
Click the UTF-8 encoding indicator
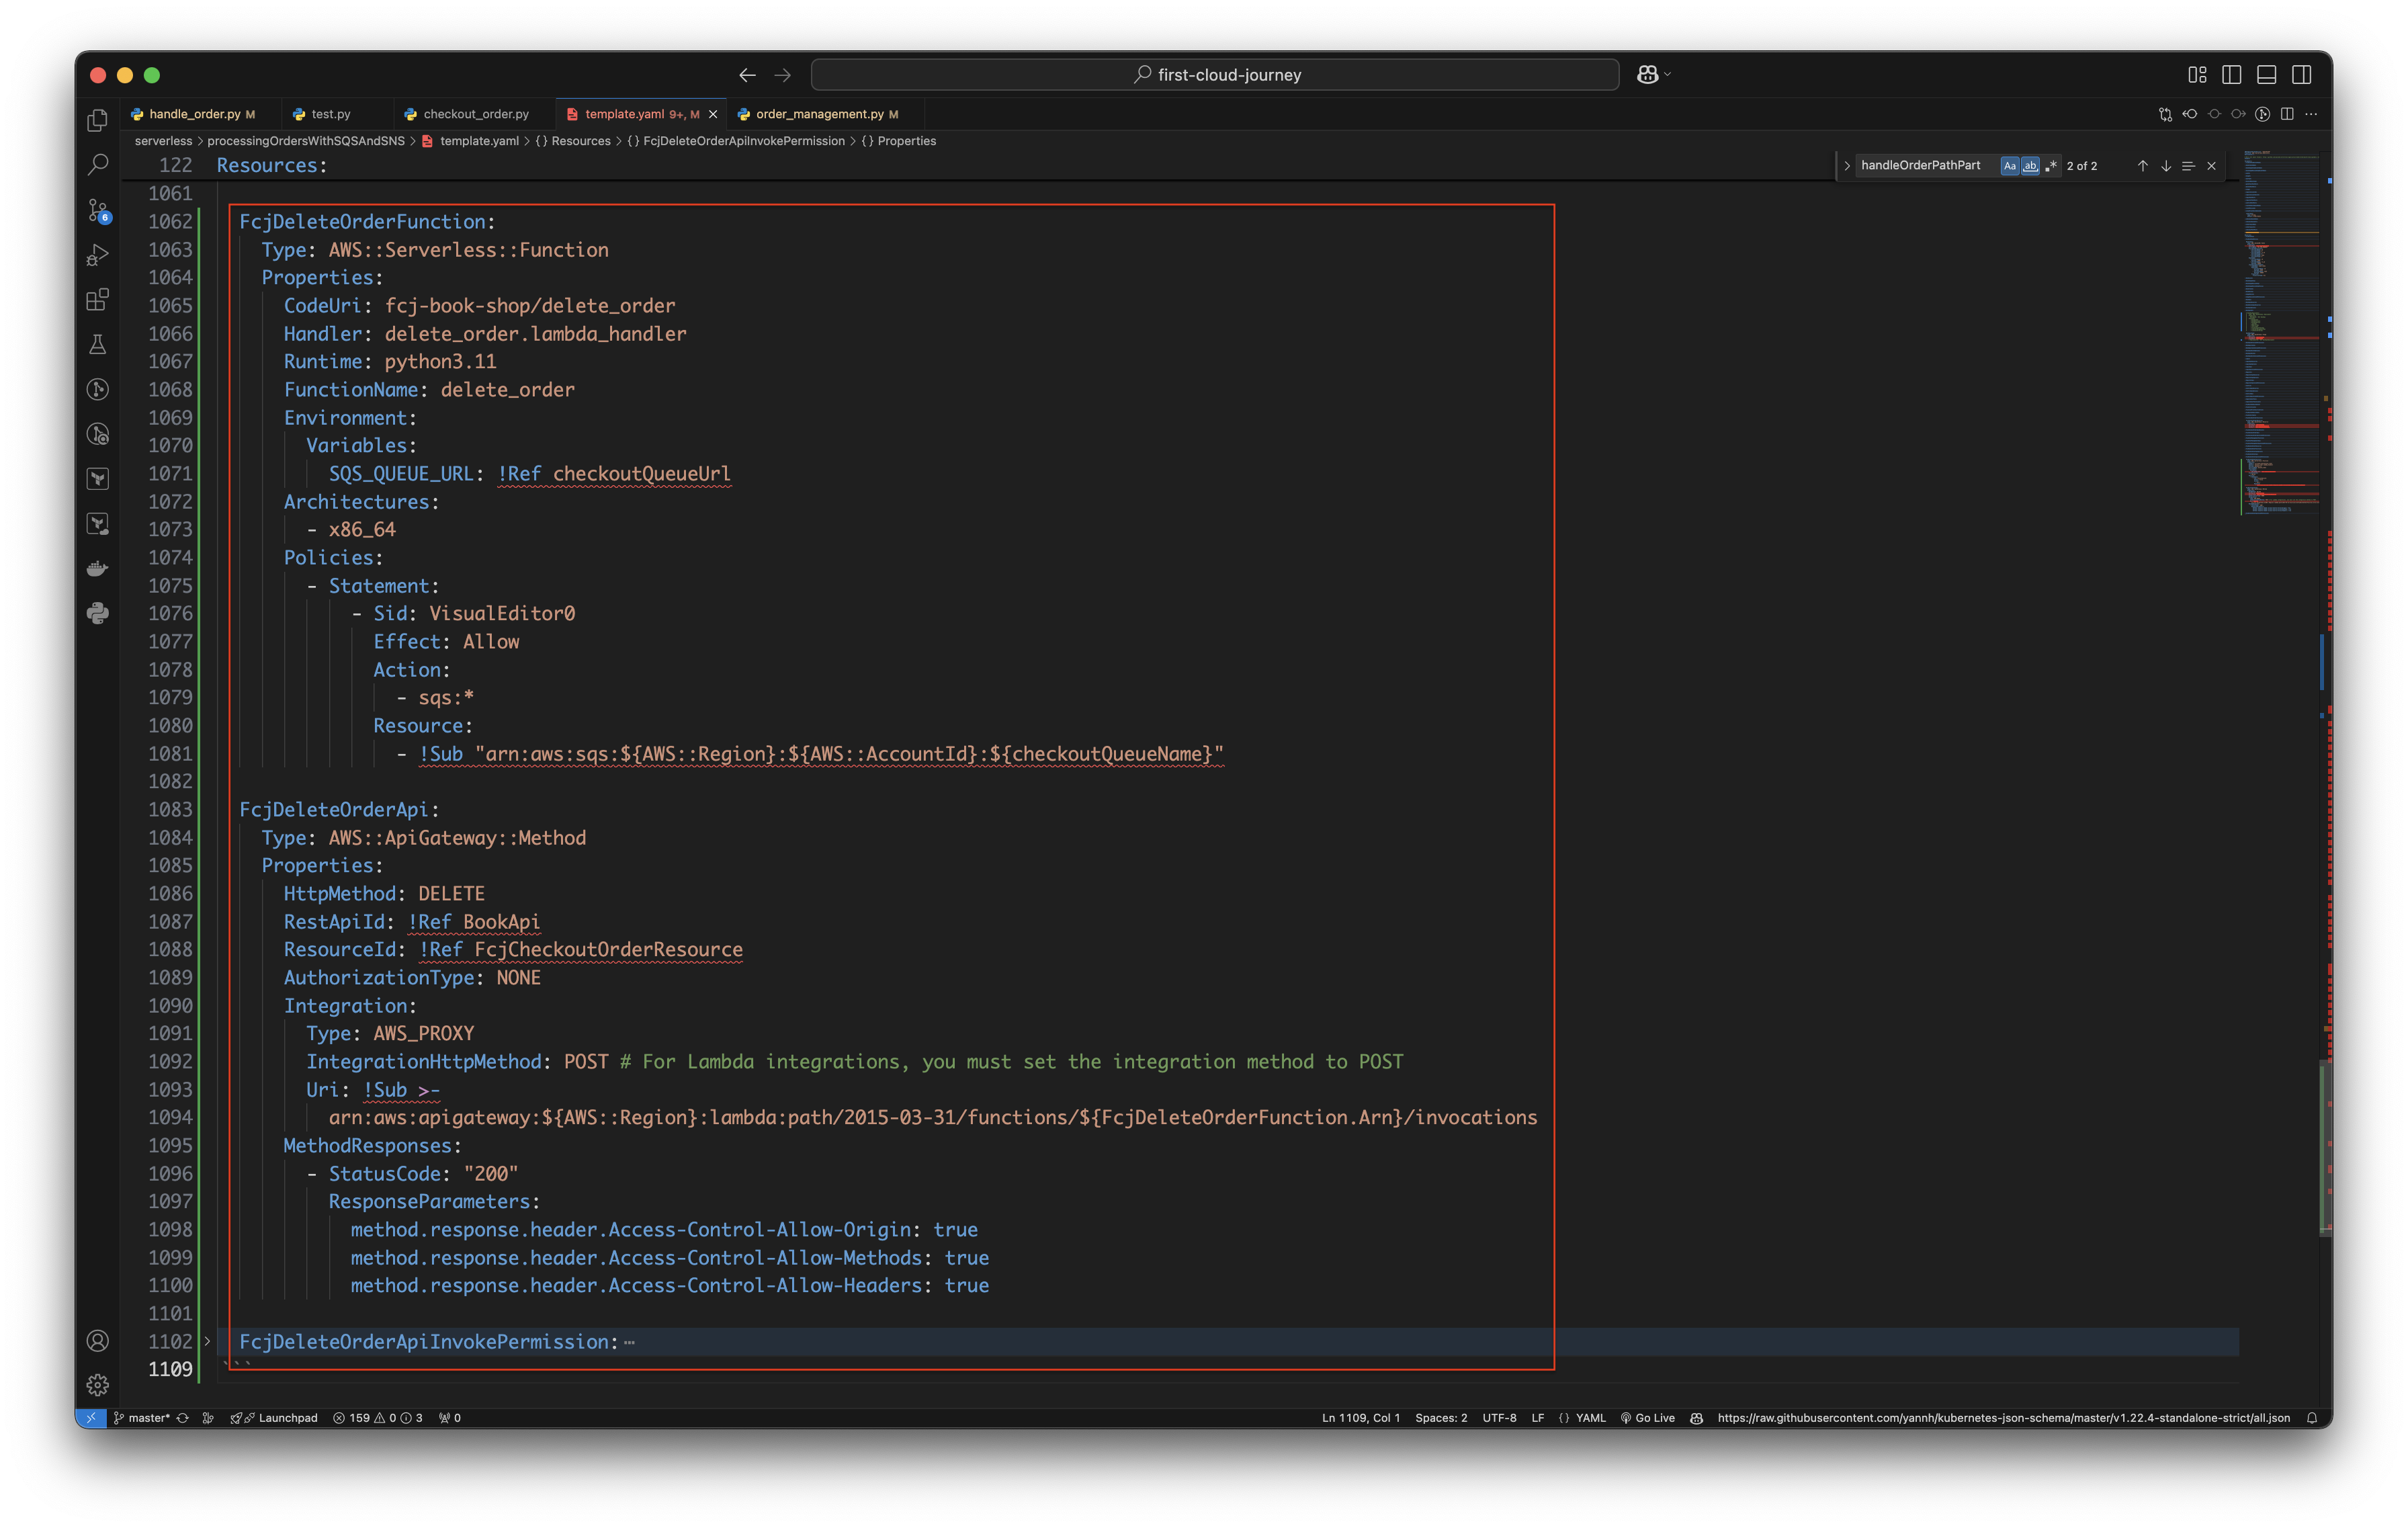tap(1498, 1418)
